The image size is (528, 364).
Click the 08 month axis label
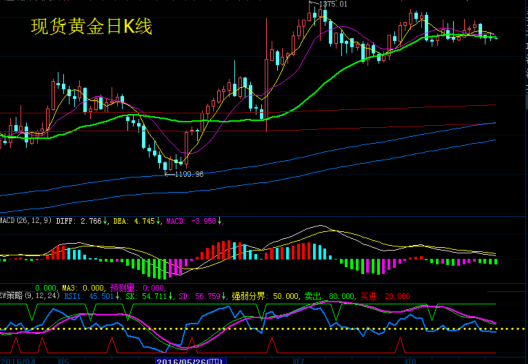pyautogui.click(x=410, y=361)
